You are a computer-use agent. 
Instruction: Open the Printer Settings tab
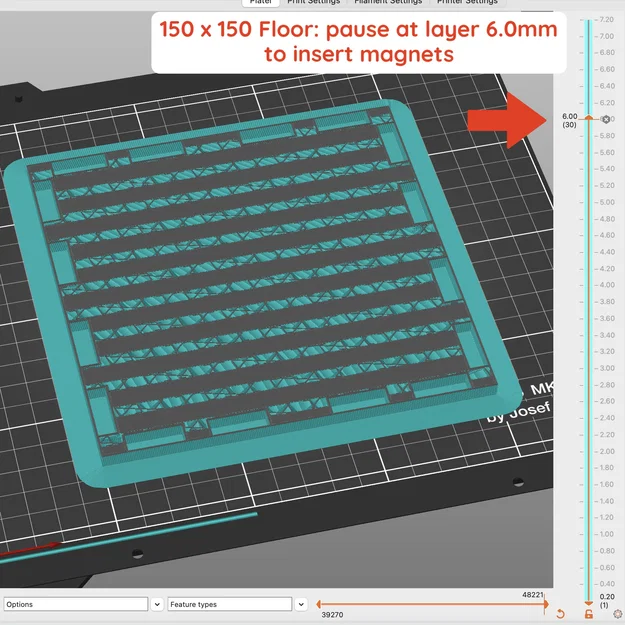point(467,2)
